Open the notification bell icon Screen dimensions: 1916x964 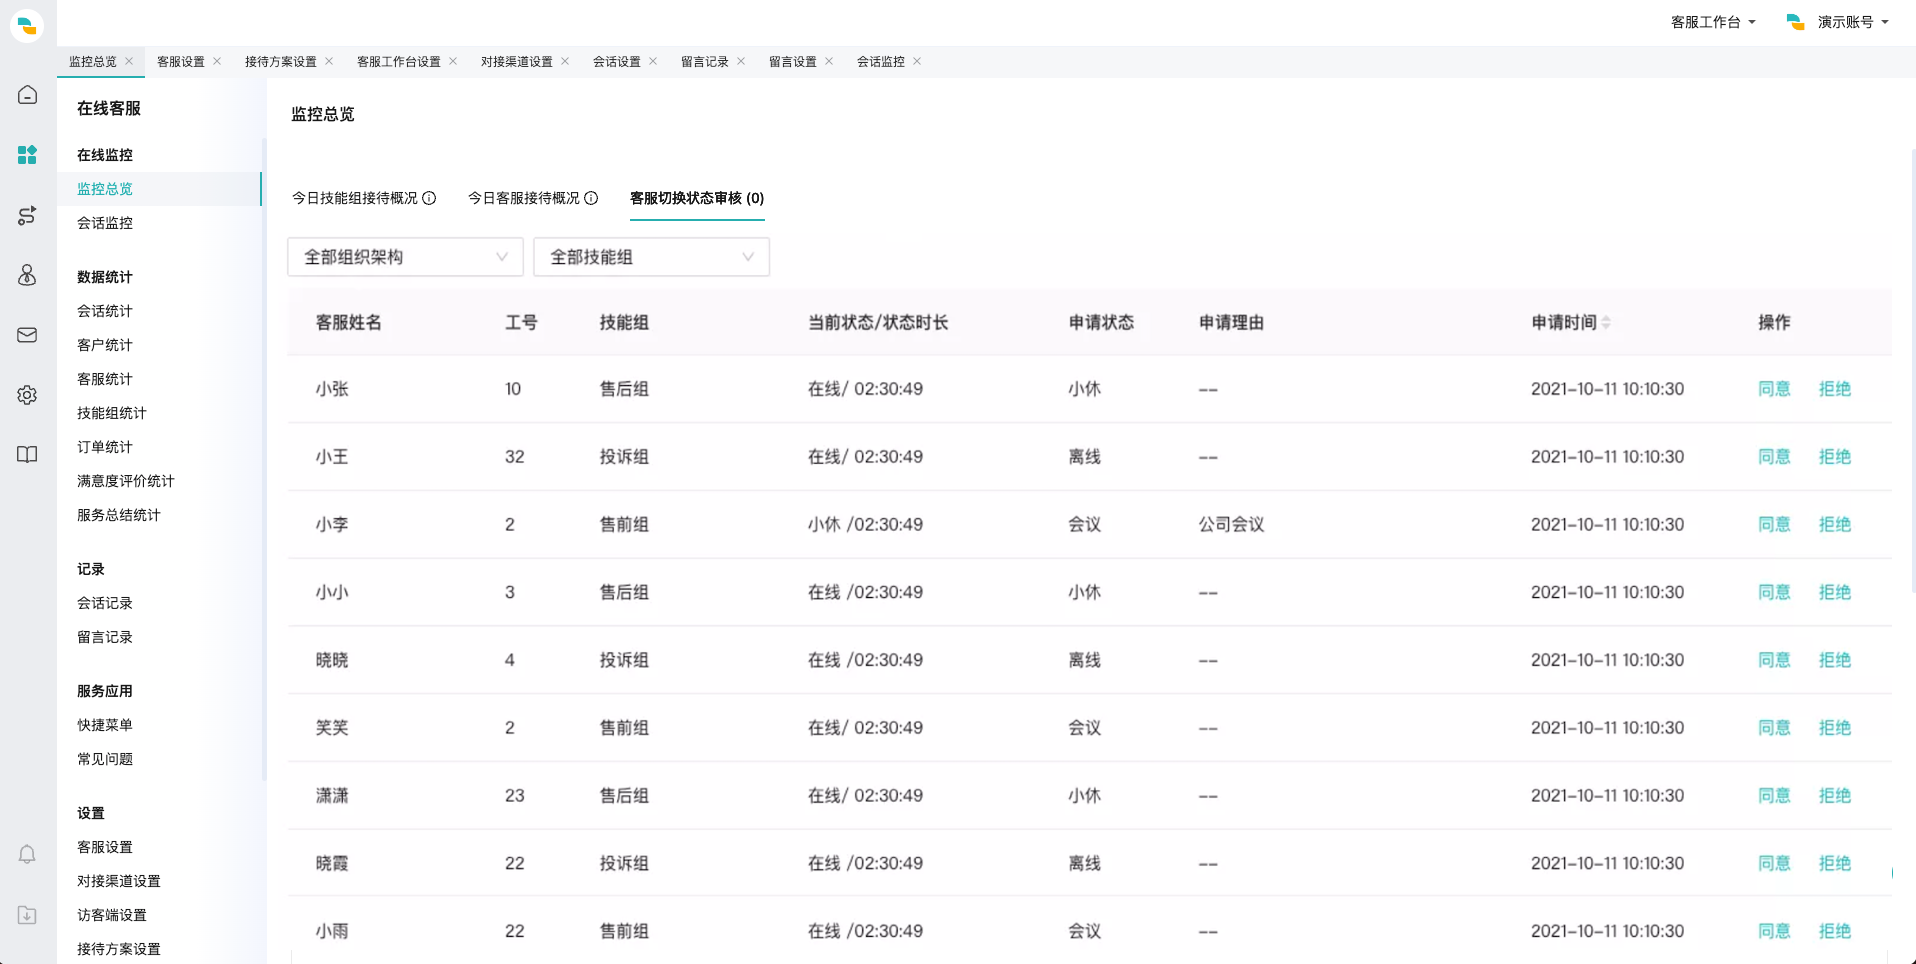pos(27,854)
